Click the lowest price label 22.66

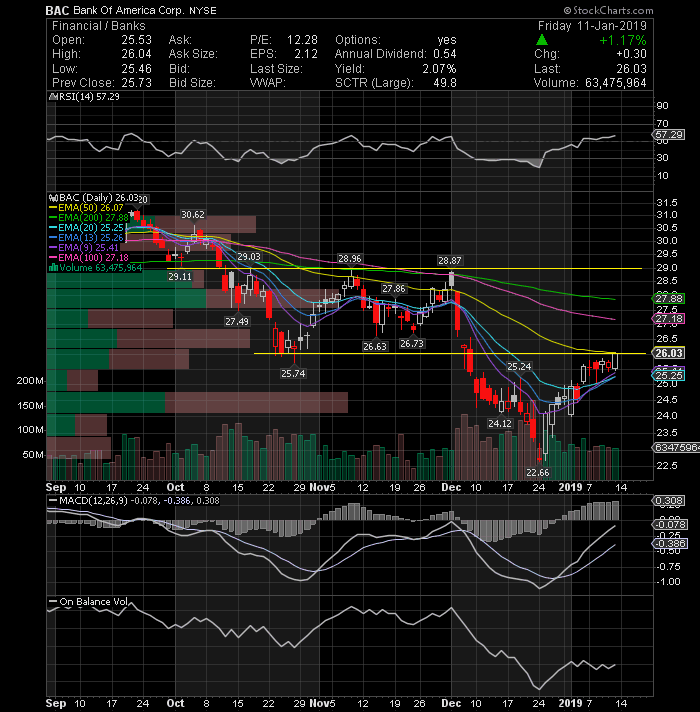pyautogui.click(x=537, y=473)
